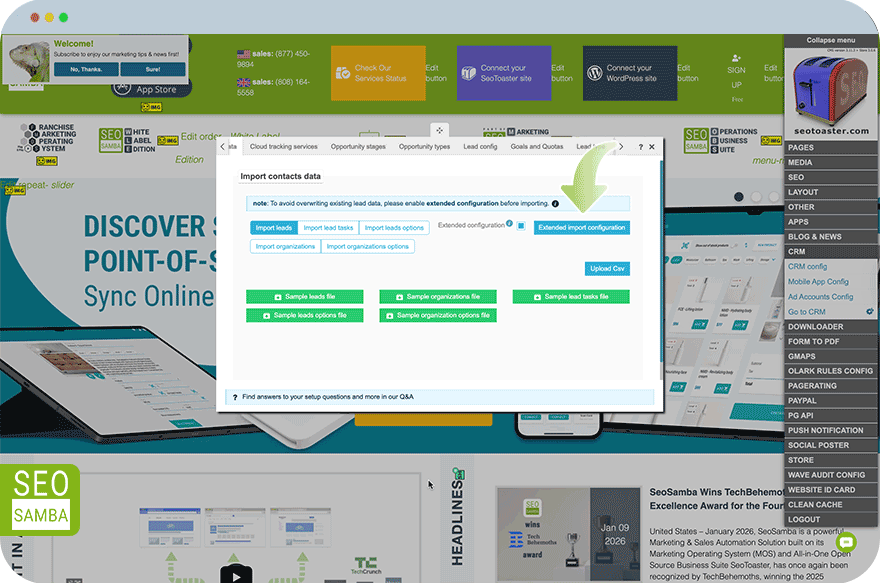880x583 pixels.
Task: Open the CRM config link
Action: (x=807, y=267)
